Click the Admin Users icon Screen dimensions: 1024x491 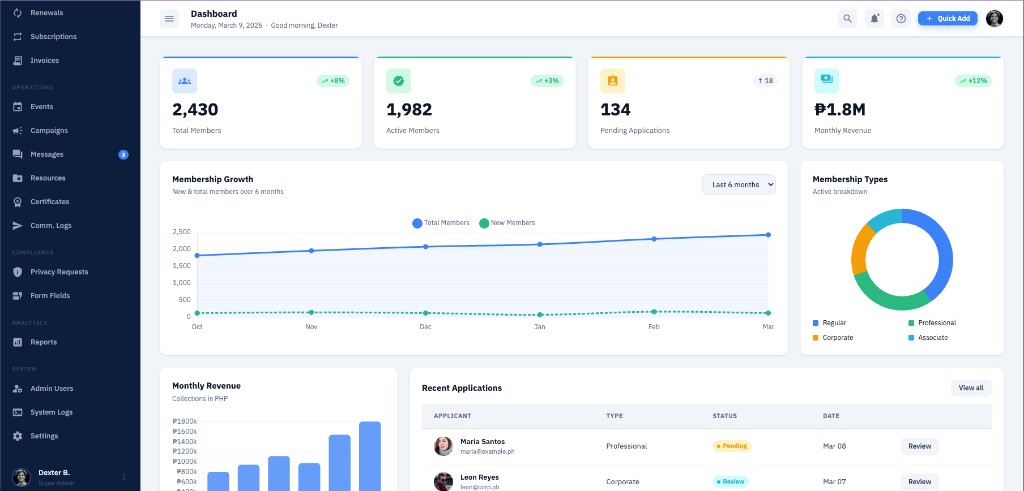(x=18, y=388)
